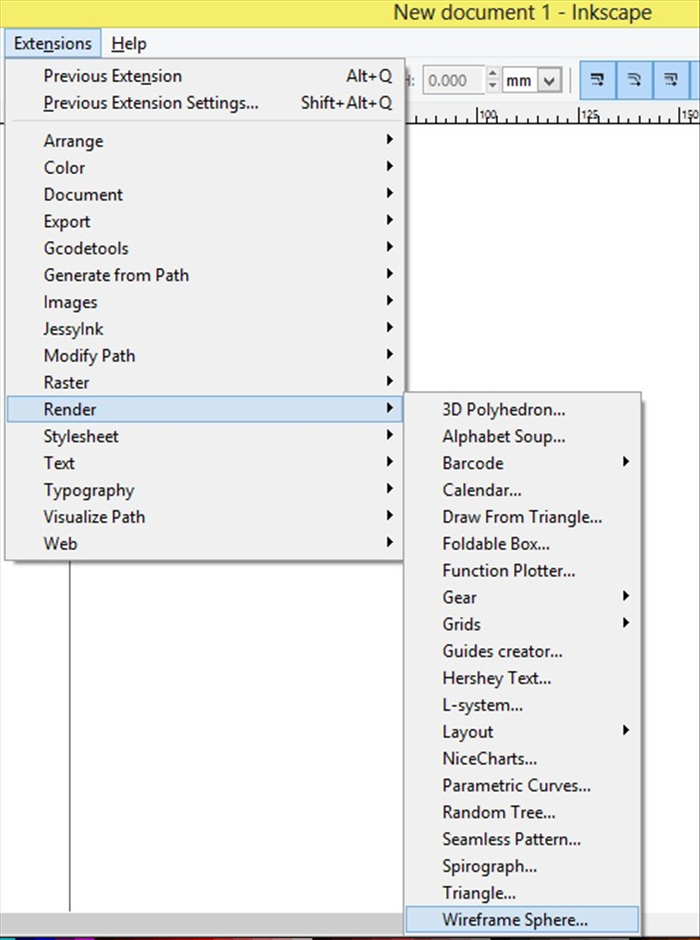This screenshot has width=700, height=940.
Task: Launch Guides creator
Action: (x=522, y=651)
